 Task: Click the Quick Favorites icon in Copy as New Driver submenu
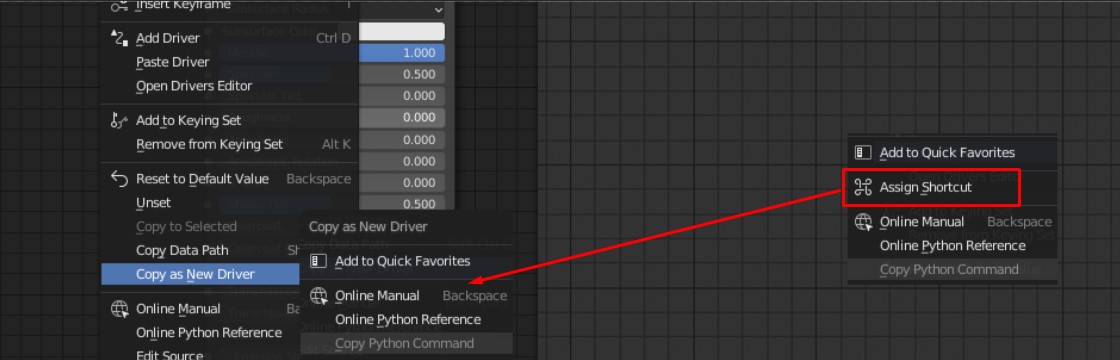pos(318,261)
